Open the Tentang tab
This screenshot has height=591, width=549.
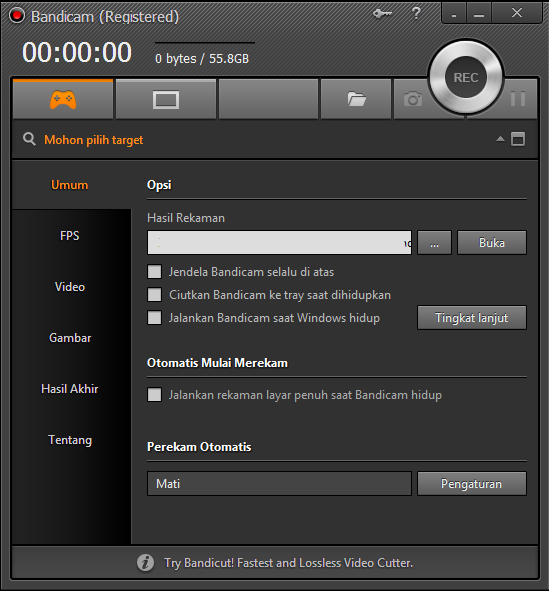(x=70, y=440)
